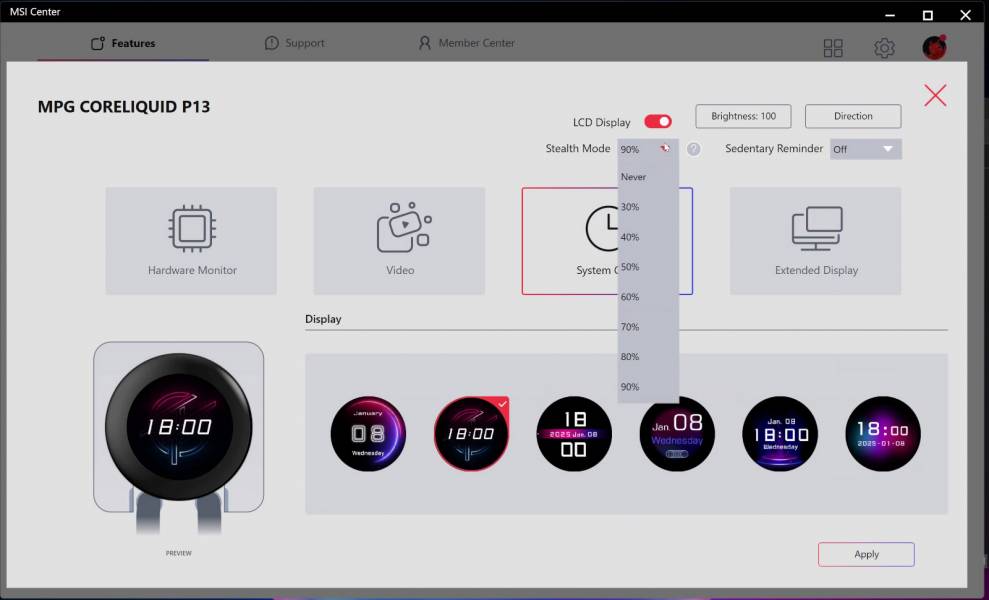Expand the Sedentary Reminder dropdown
This screenshot has height=600, width=989.
[865, 149]
